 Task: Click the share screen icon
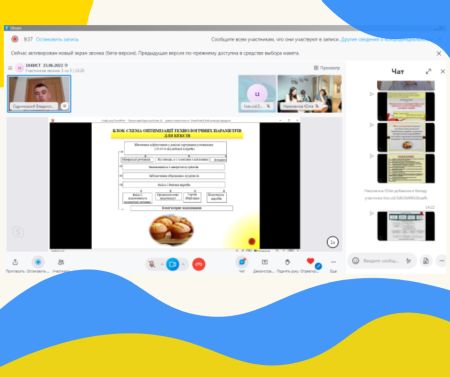265,262
